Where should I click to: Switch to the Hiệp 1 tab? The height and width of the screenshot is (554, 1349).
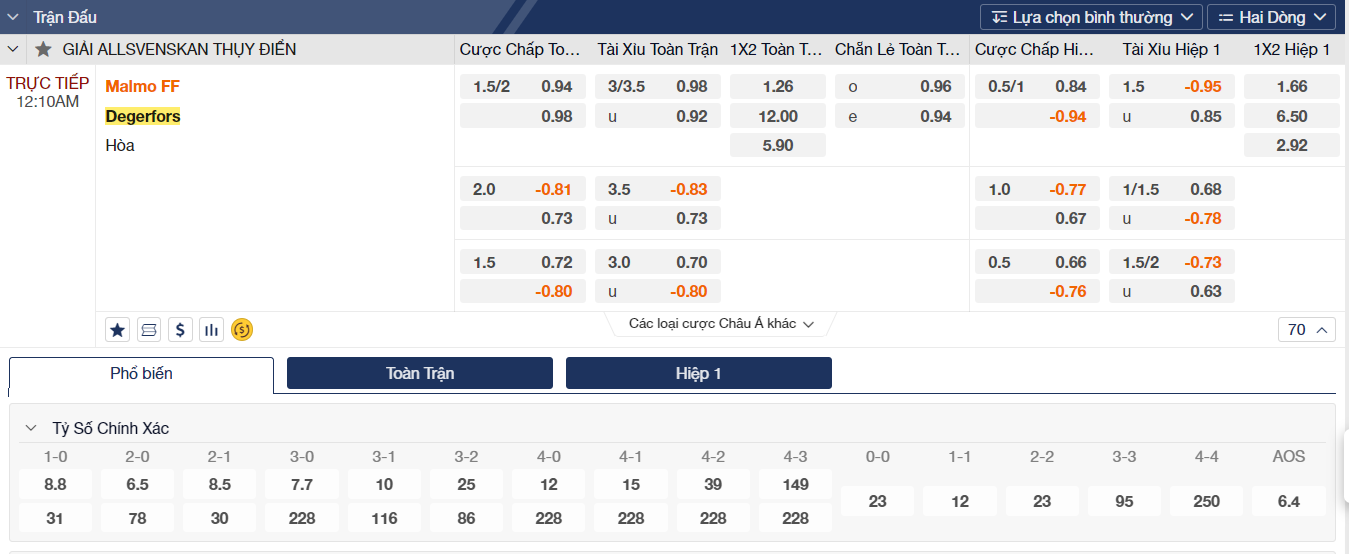point(698,373)
